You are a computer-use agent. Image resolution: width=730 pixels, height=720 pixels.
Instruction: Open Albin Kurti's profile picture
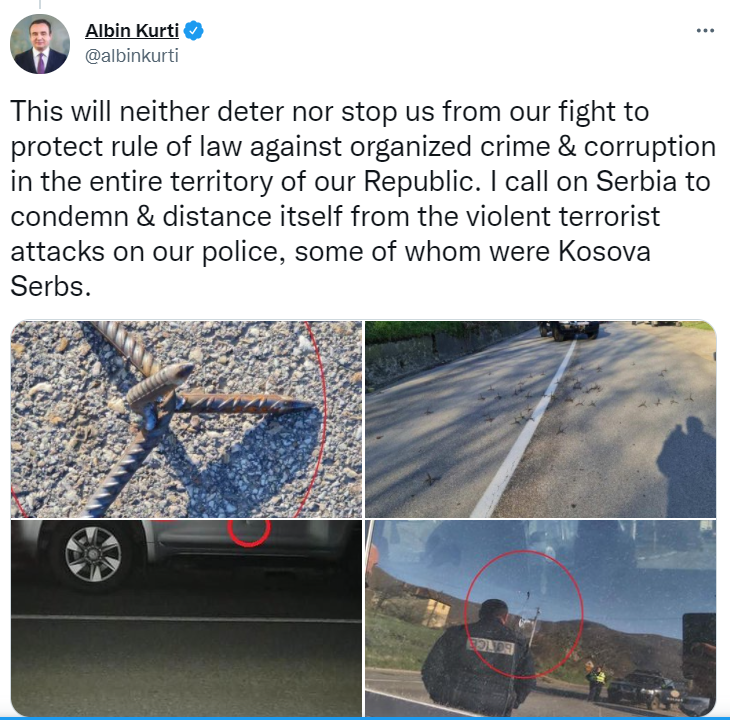coord(40,44)
